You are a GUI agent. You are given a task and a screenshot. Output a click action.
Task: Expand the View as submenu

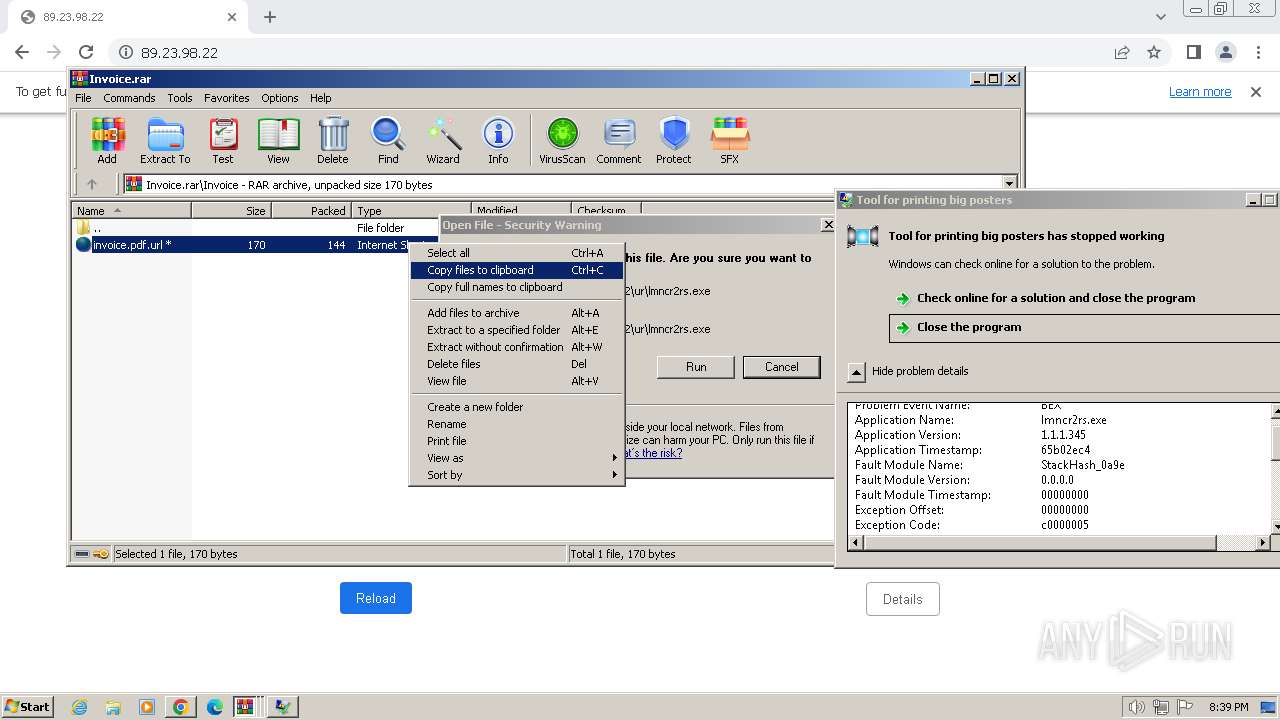pos(517,458)
